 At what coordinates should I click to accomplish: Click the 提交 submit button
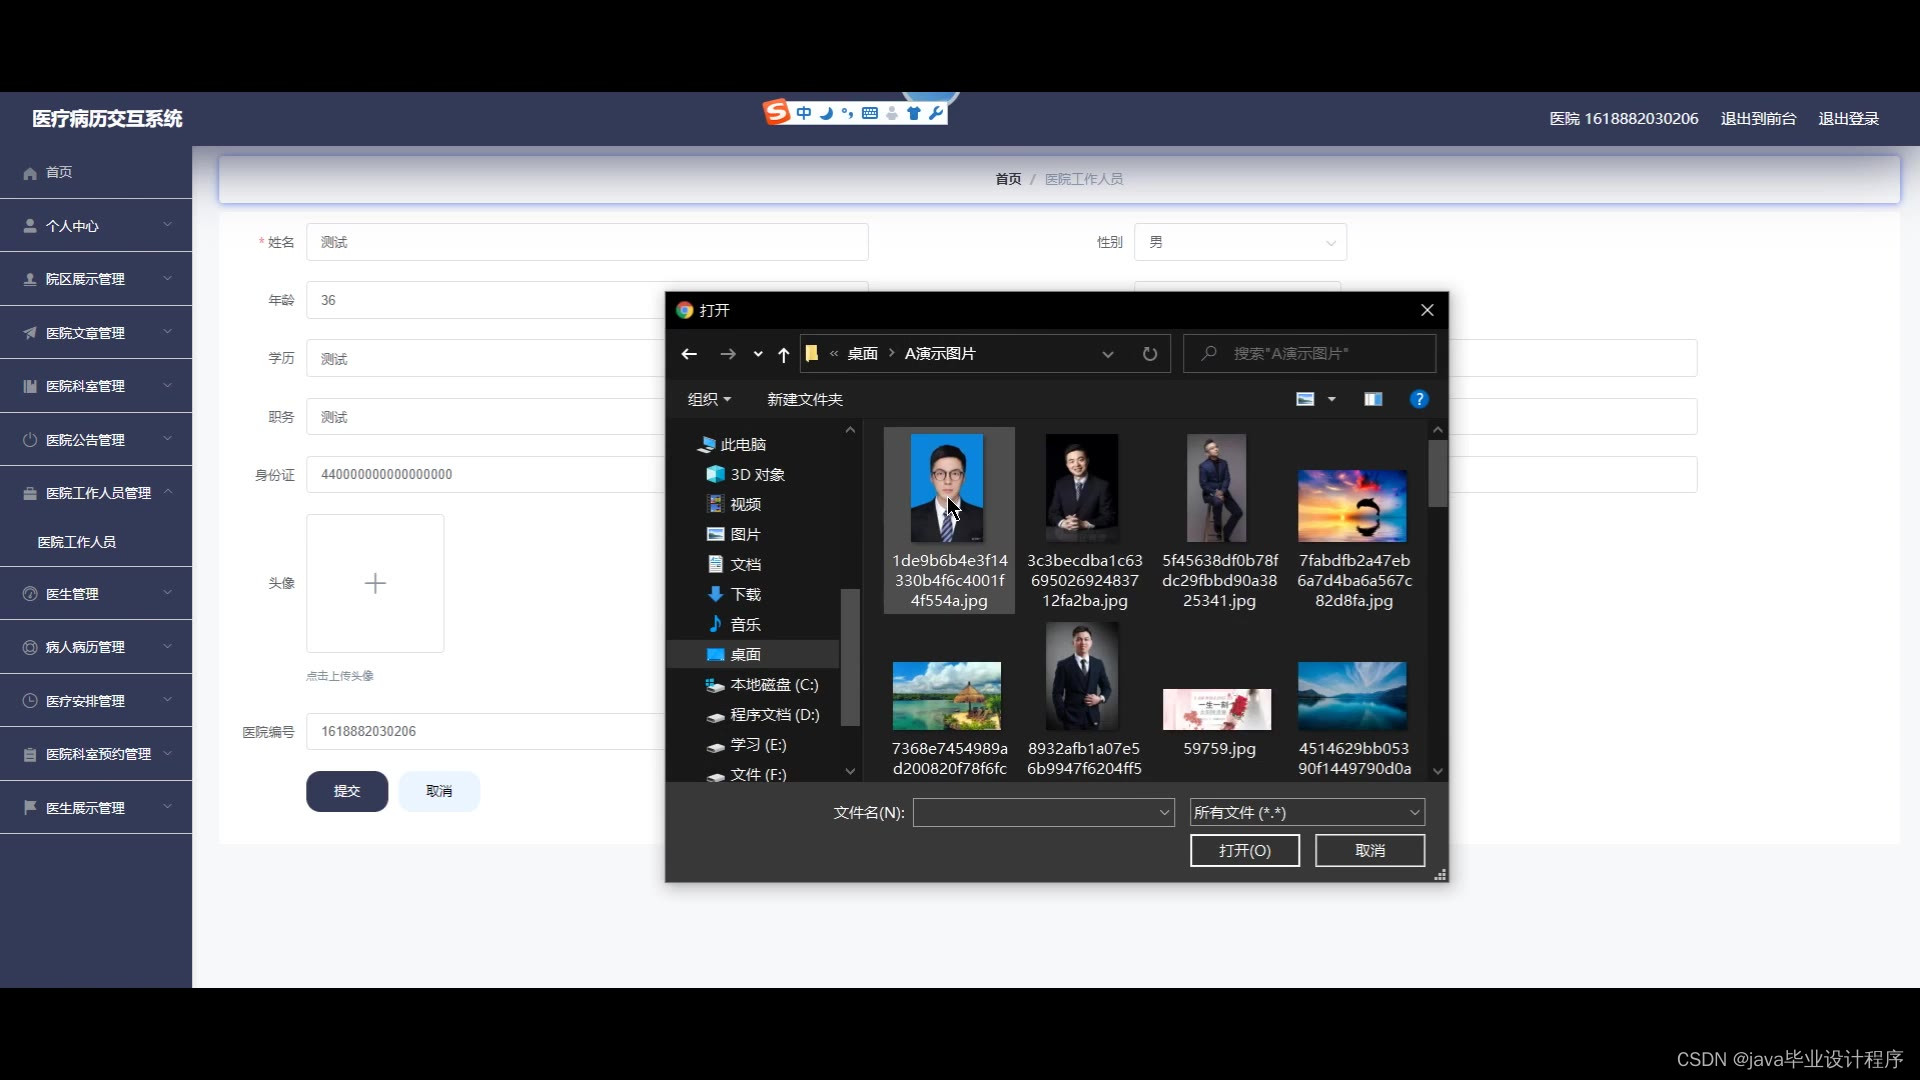point(347,791)
